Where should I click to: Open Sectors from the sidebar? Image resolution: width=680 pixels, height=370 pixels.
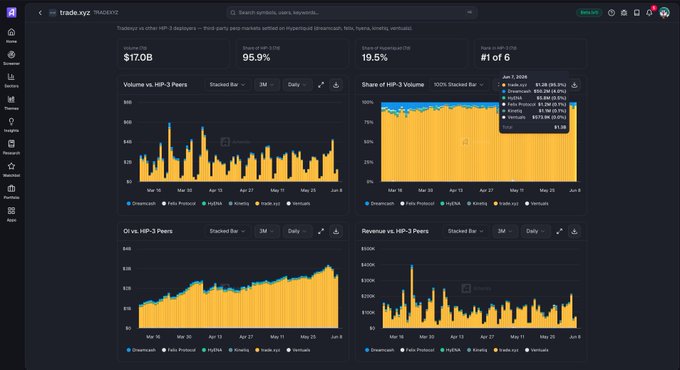pyautogui.click(x=11, y=80)
